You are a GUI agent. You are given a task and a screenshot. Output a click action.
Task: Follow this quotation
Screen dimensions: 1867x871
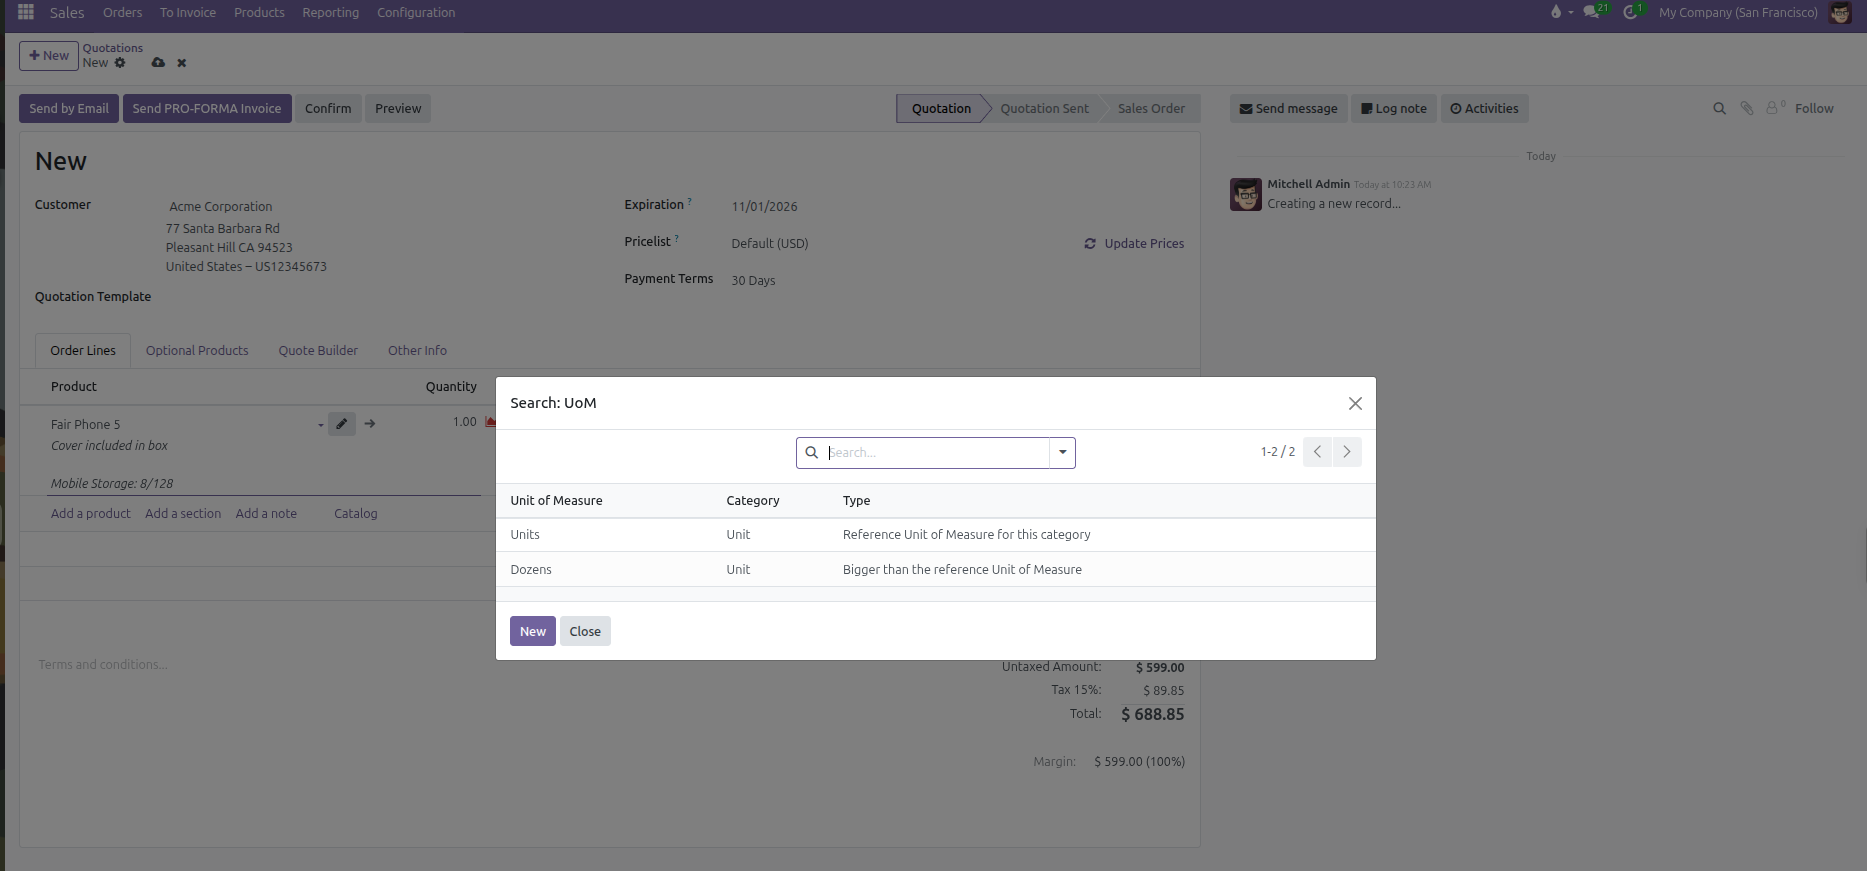[x=1814, y=108]
